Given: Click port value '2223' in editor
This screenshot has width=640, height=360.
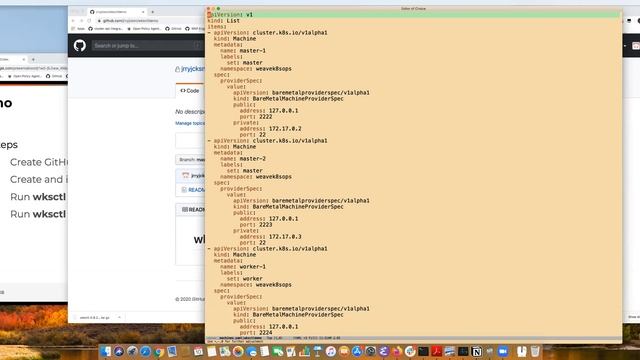Looking at the screenshot, I should (265, 224).
